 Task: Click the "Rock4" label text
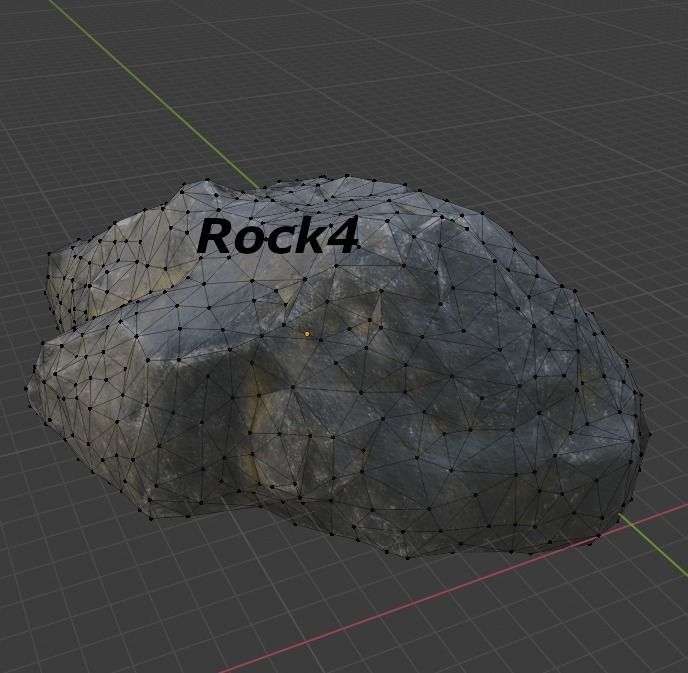pyautogui.click(x=278, y=235)
